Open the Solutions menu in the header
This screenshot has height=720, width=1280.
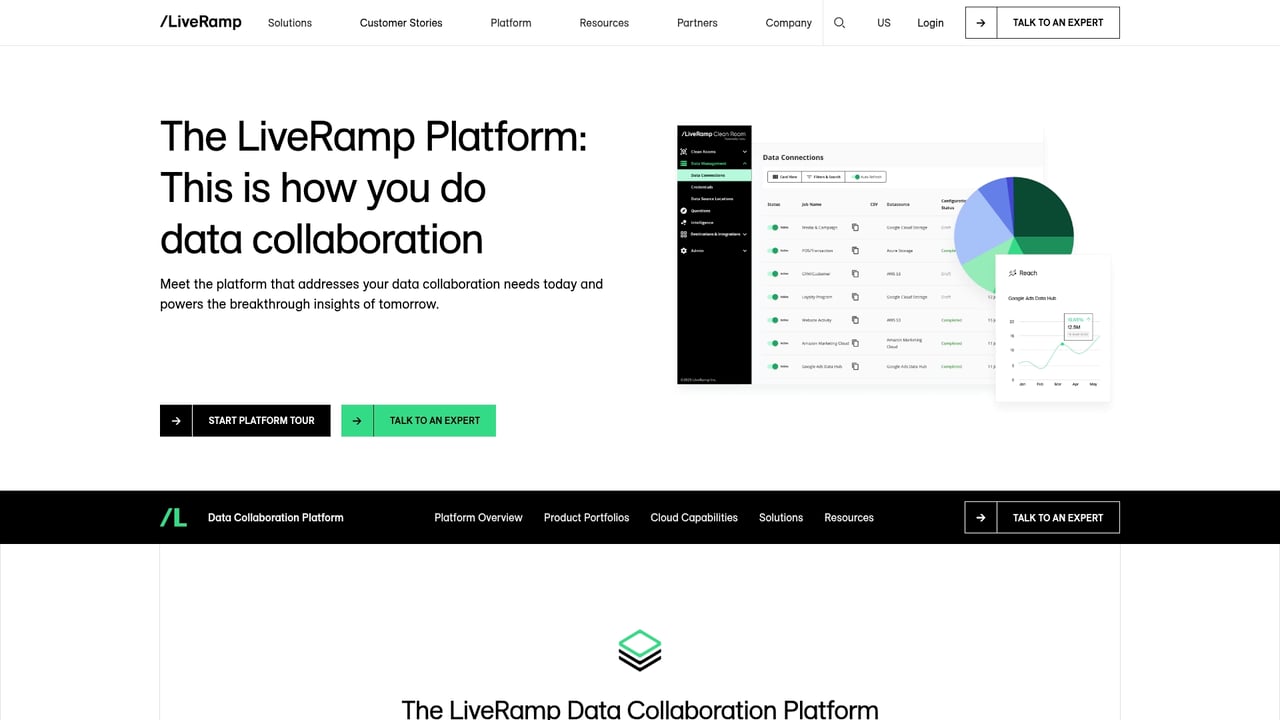point(289,22)
